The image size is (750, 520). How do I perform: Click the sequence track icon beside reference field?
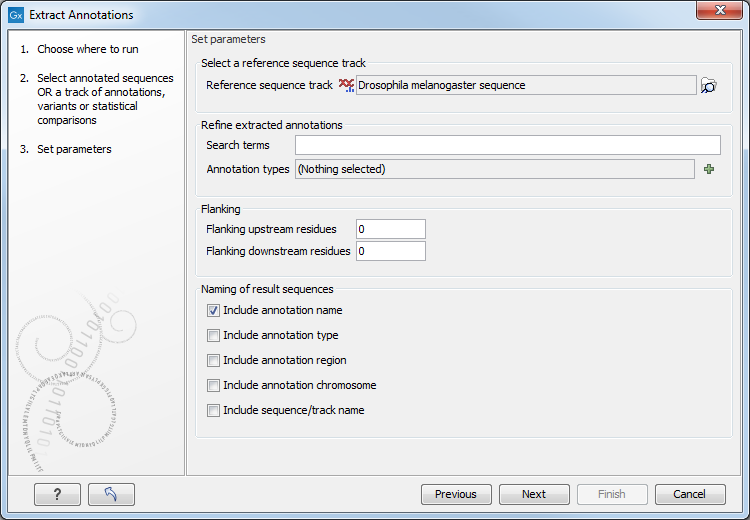point(346,85)
